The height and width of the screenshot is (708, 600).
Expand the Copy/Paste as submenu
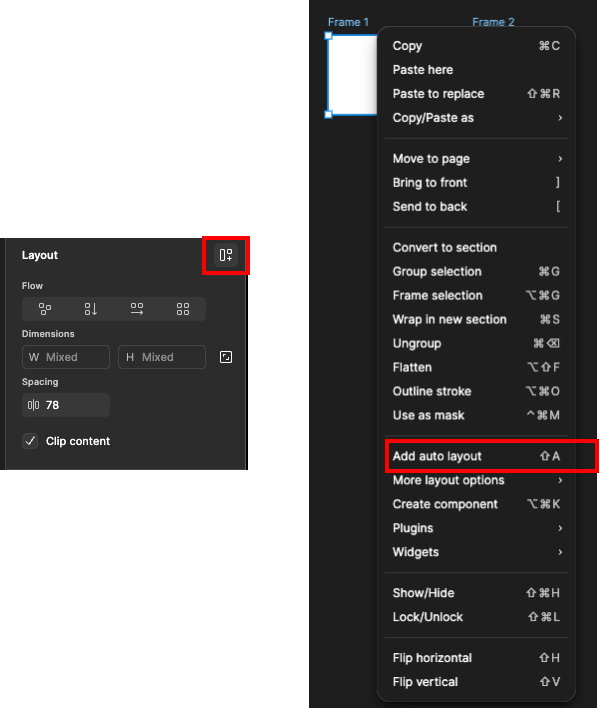click(477, 118)
